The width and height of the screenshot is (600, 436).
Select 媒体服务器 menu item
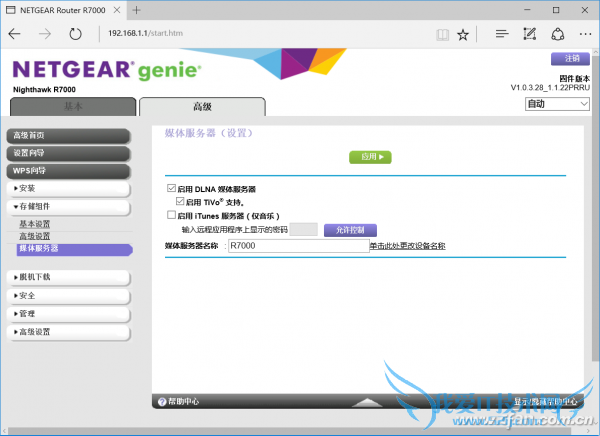pyautogui.click(x=75, y=249)
